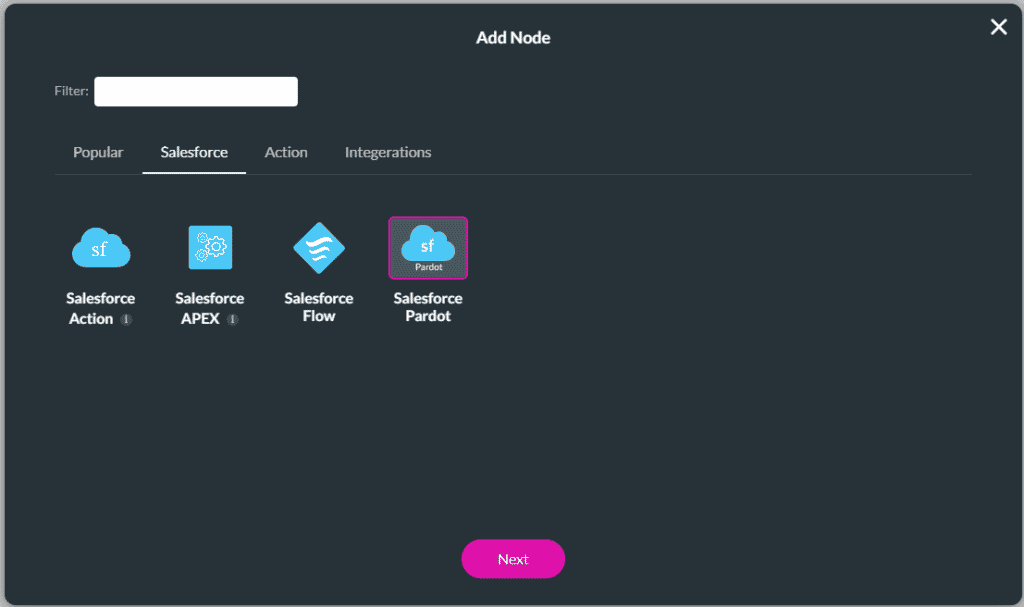The image size is (1024, 607).
Task: Switch to the Action tab
Action: click(286, 152)
